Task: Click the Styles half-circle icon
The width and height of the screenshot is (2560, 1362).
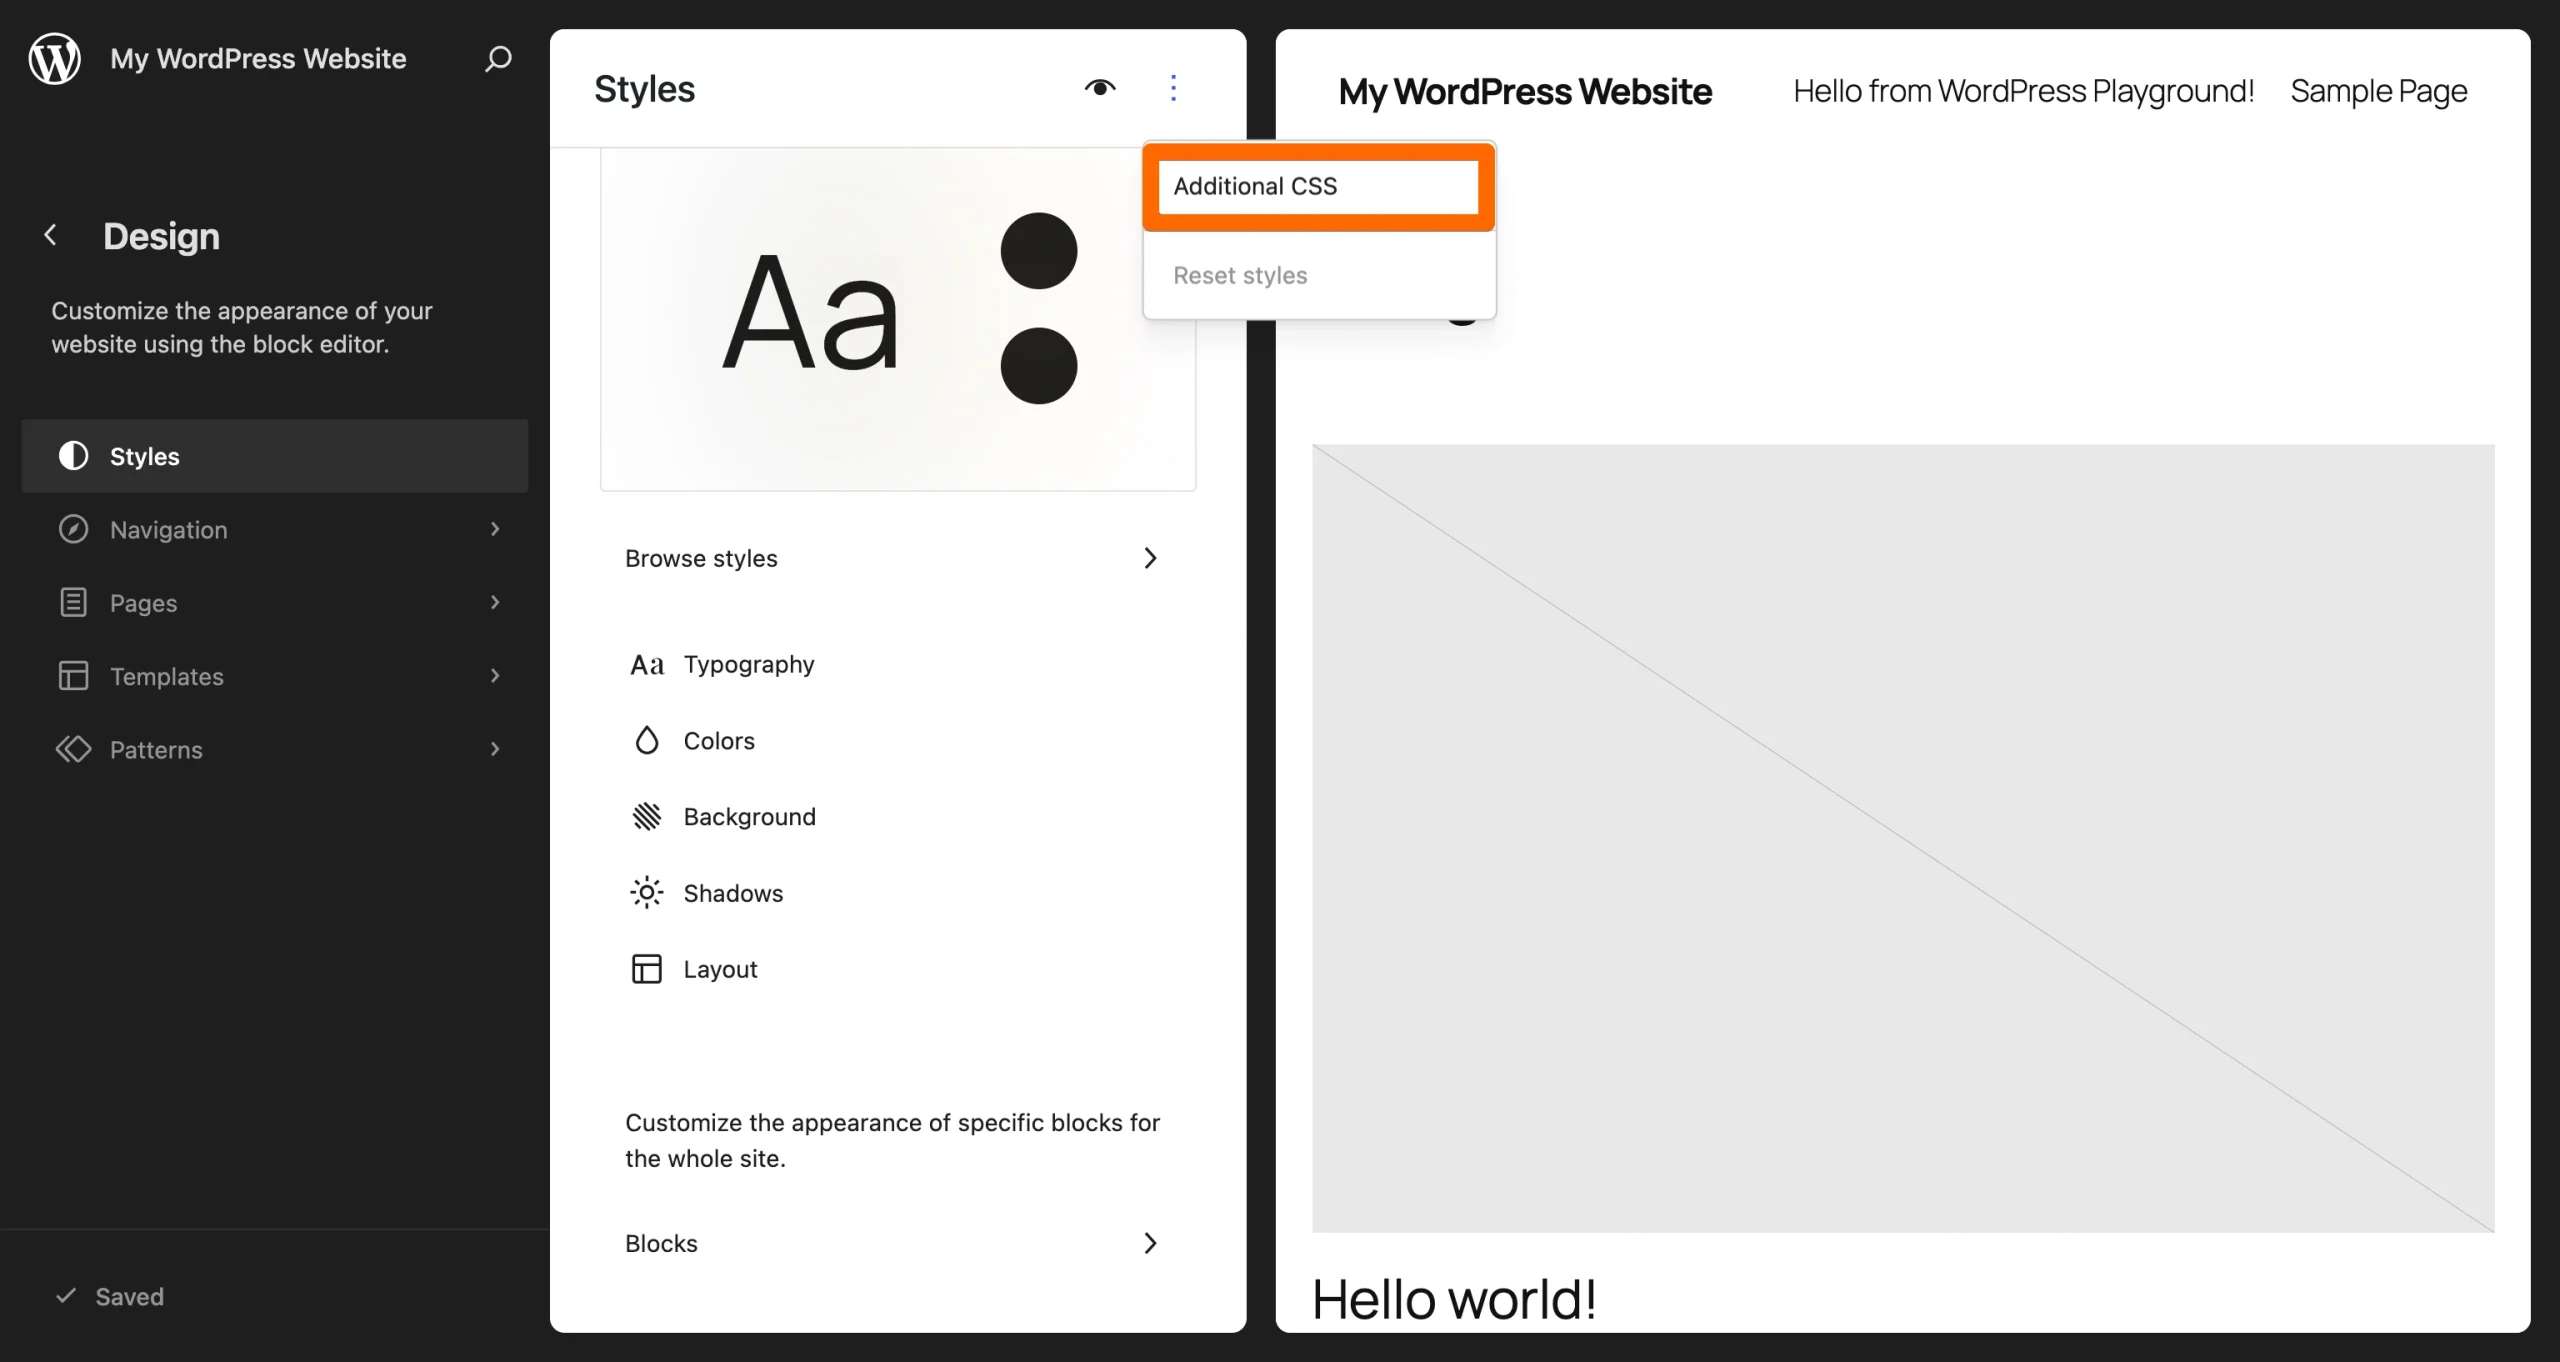Action: tap(73, 456)
